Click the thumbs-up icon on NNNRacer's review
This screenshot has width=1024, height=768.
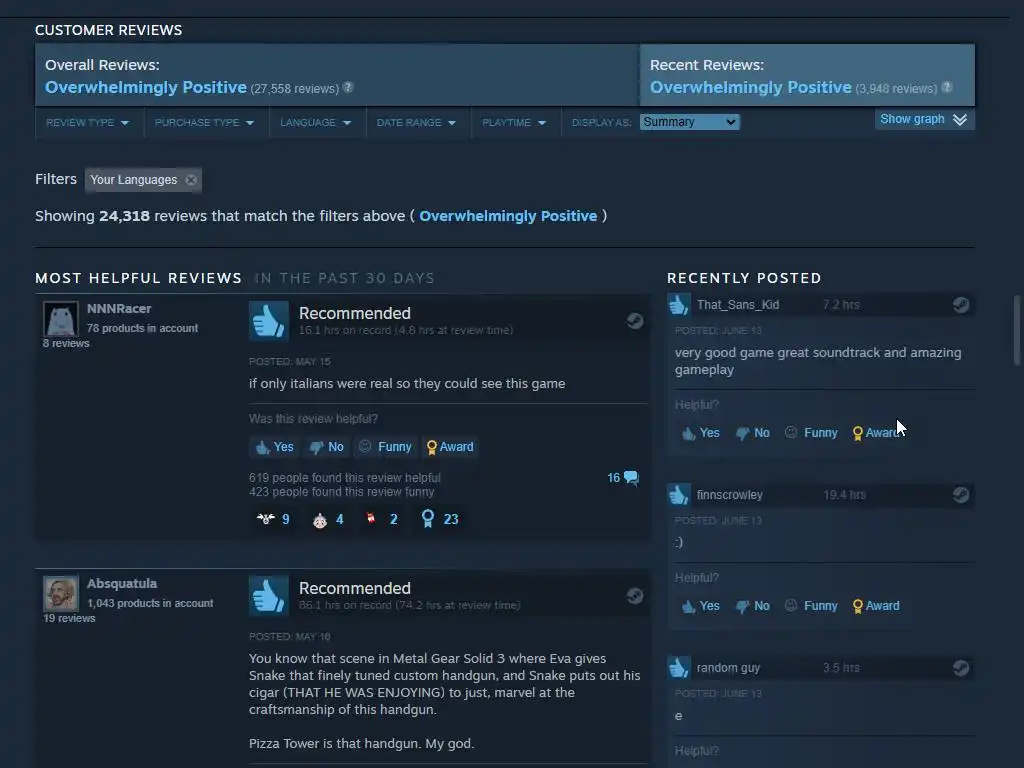tap(268, 321)
